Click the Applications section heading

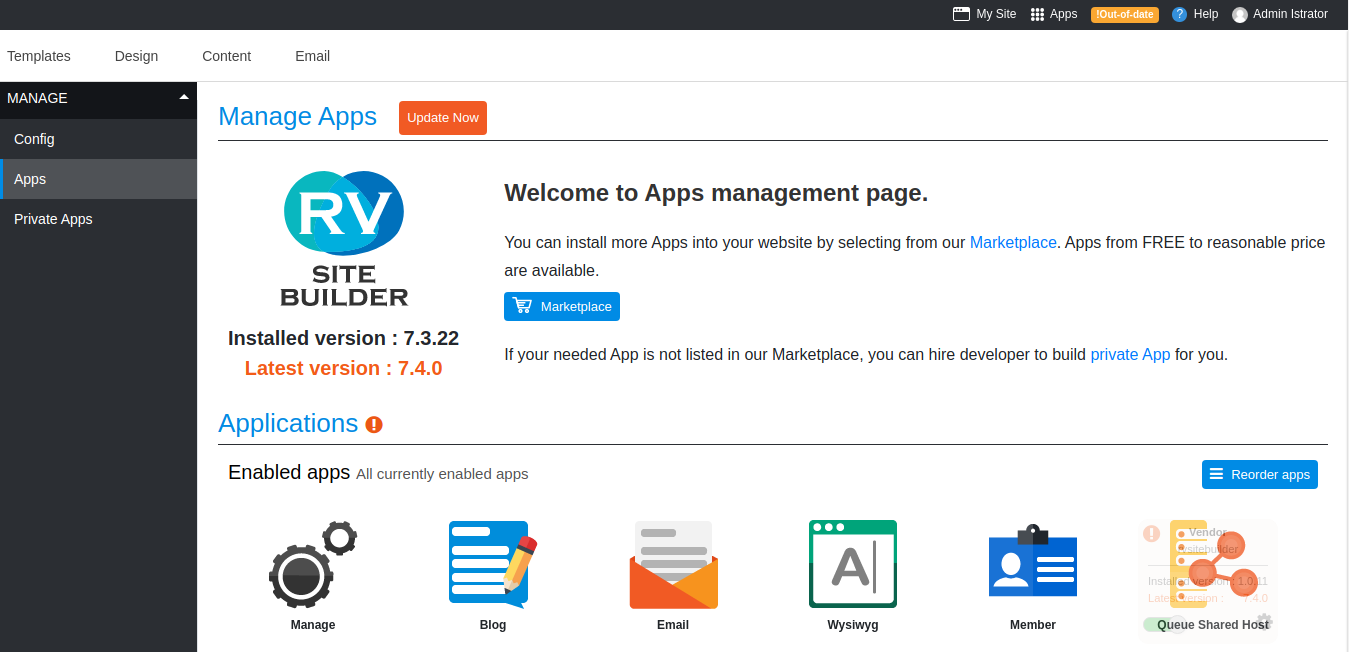288,423
